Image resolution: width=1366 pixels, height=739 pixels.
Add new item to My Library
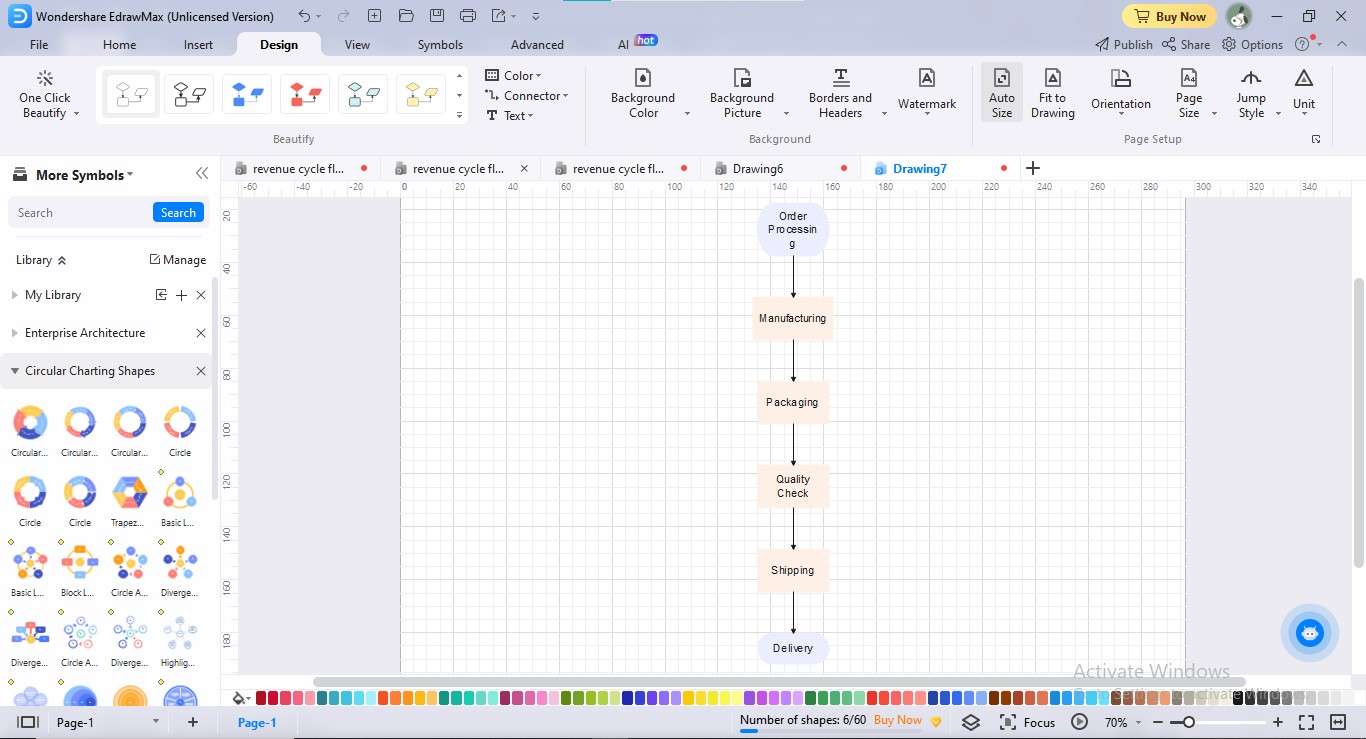(181, 295)
